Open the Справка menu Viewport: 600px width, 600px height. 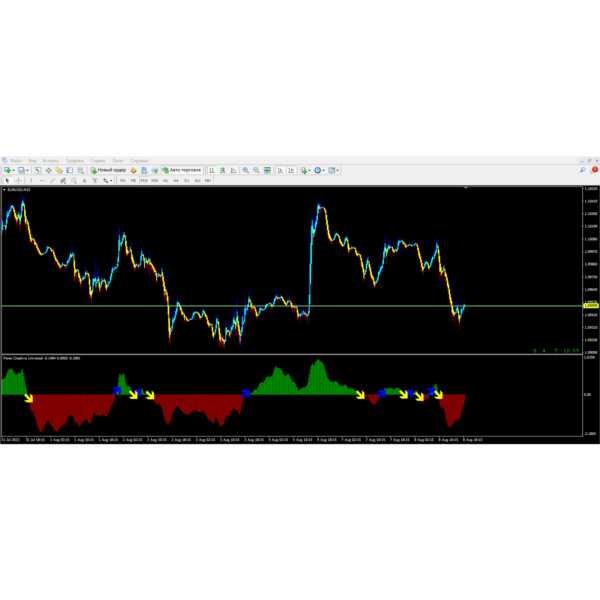coord(139,161)
